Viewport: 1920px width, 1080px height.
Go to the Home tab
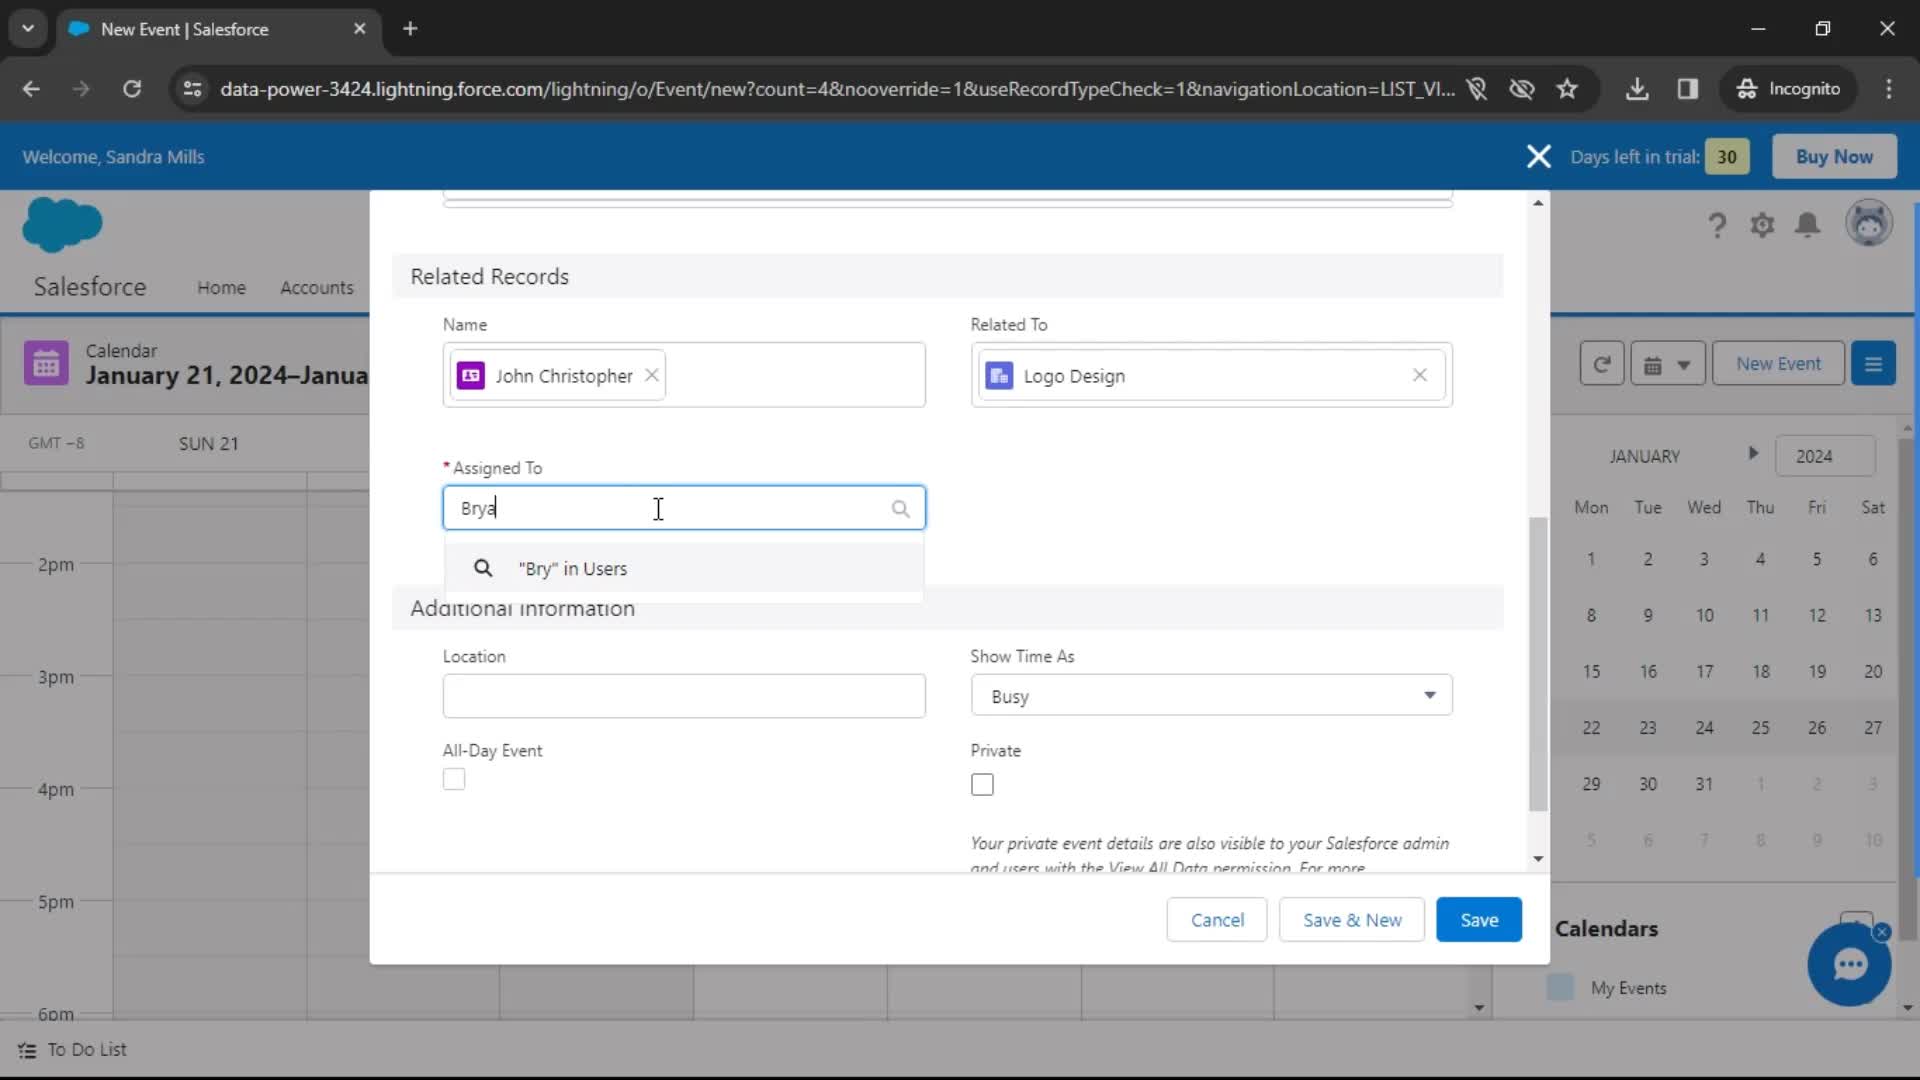pos(221,287)
